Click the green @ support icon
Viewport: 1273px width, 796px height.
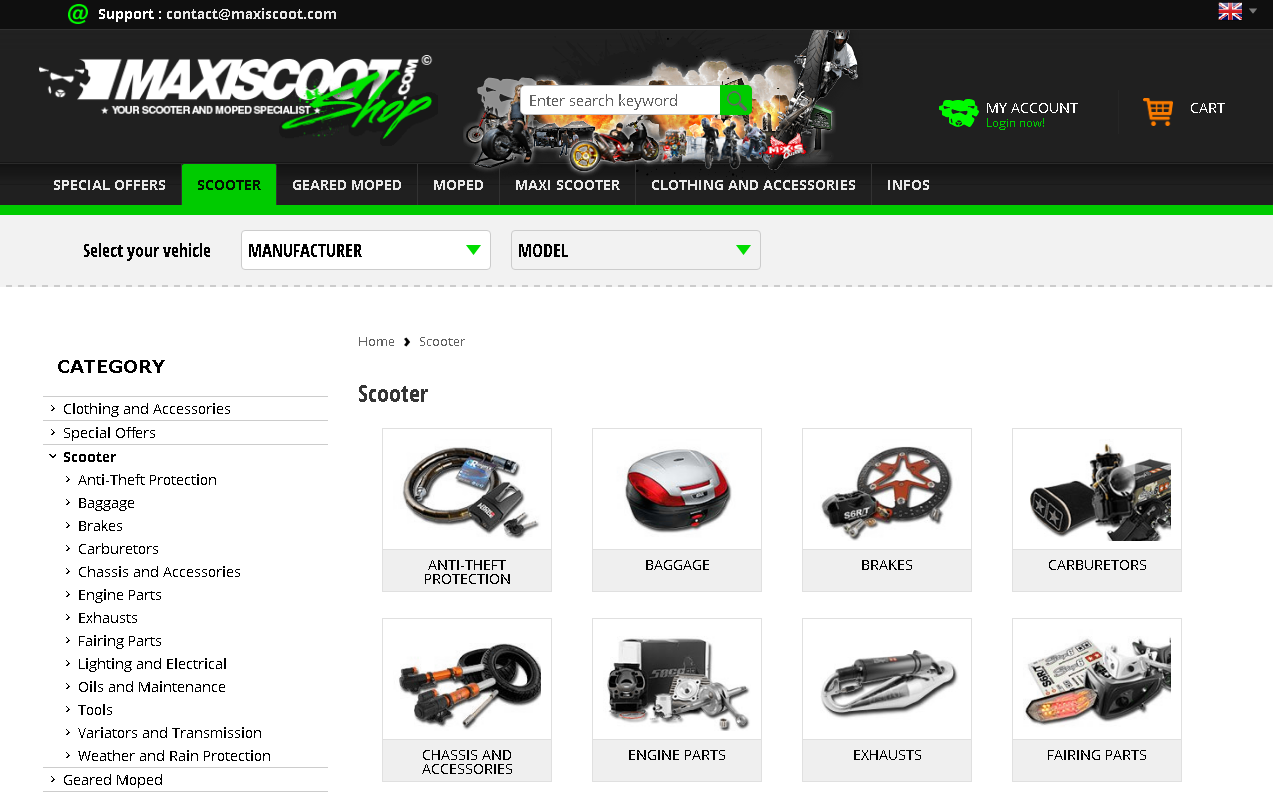[78, 13]
